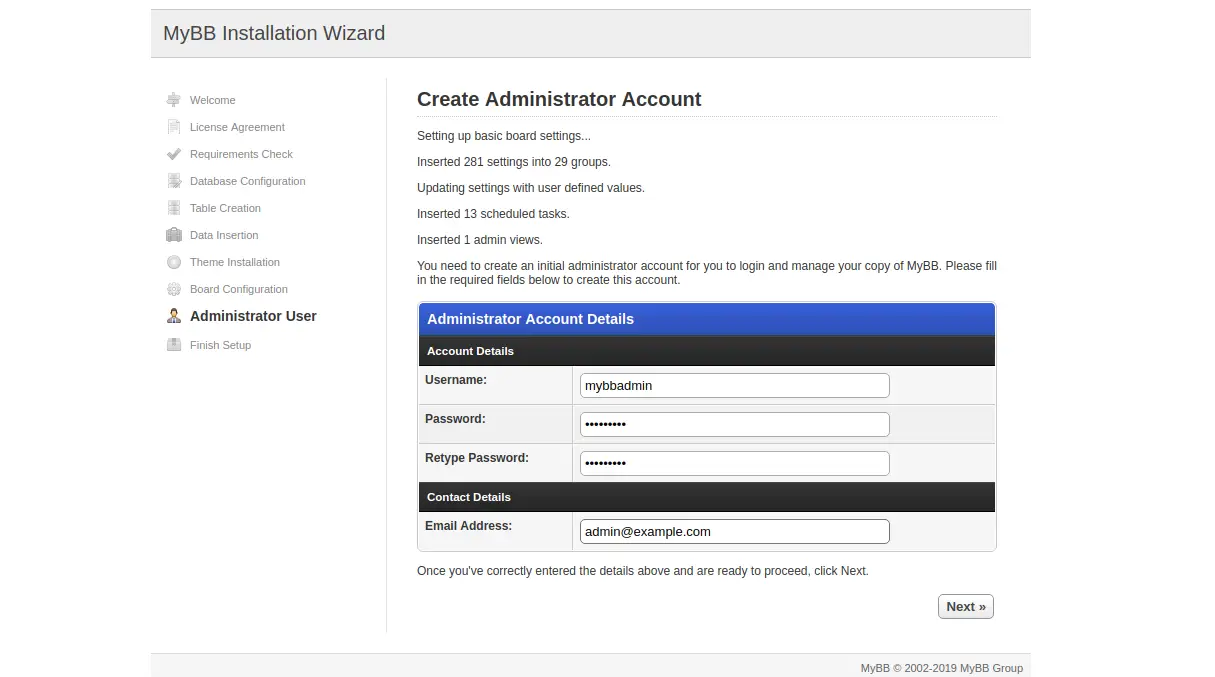This screenshot has height=677, width=1215.
Task: Select the Table Creation step
Action: (225, 208)
